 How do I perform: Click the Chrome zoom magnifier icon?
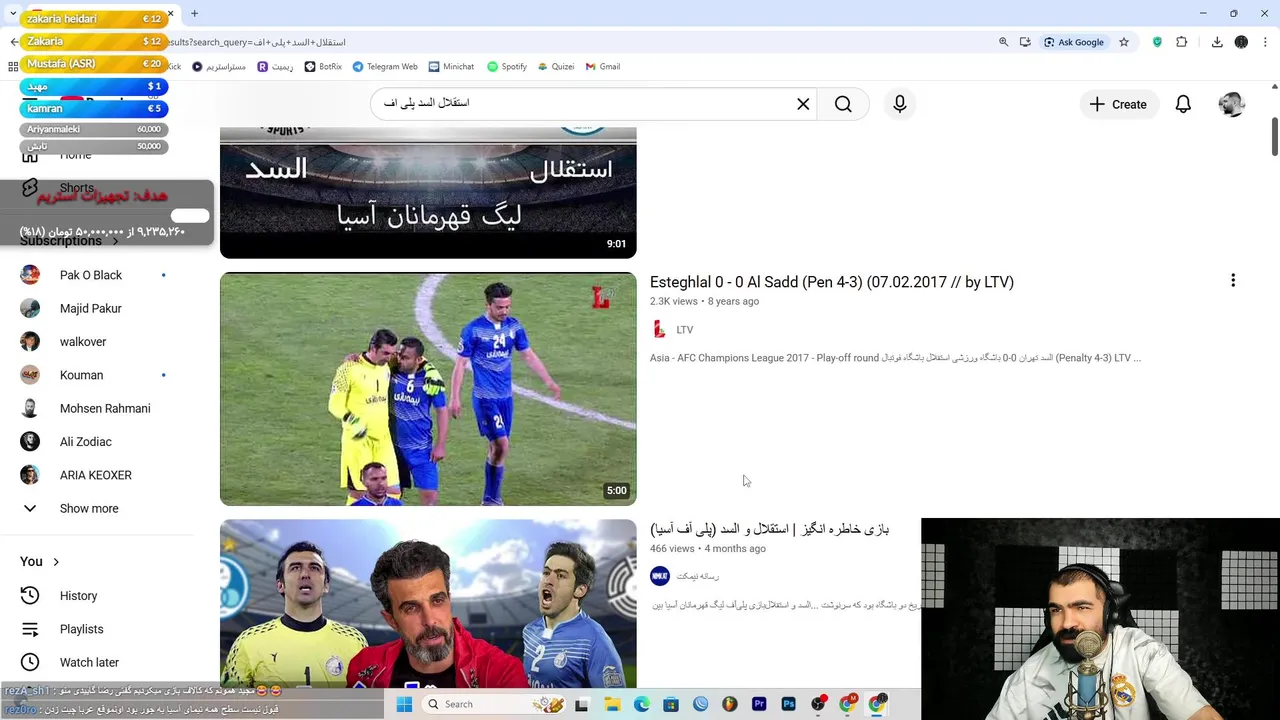click(1003, 42)
